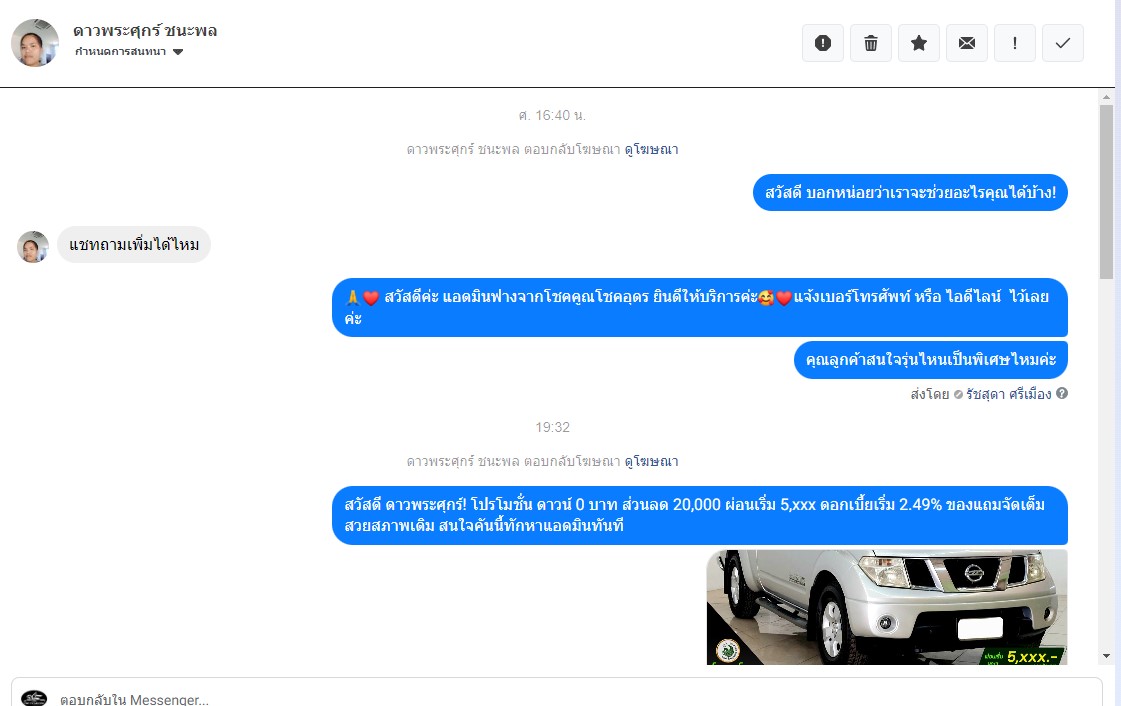The width and height of the screenshot is (1121, 706).
Task: Click scrollbar down arrow in chat
Action: coord(1106,655)
